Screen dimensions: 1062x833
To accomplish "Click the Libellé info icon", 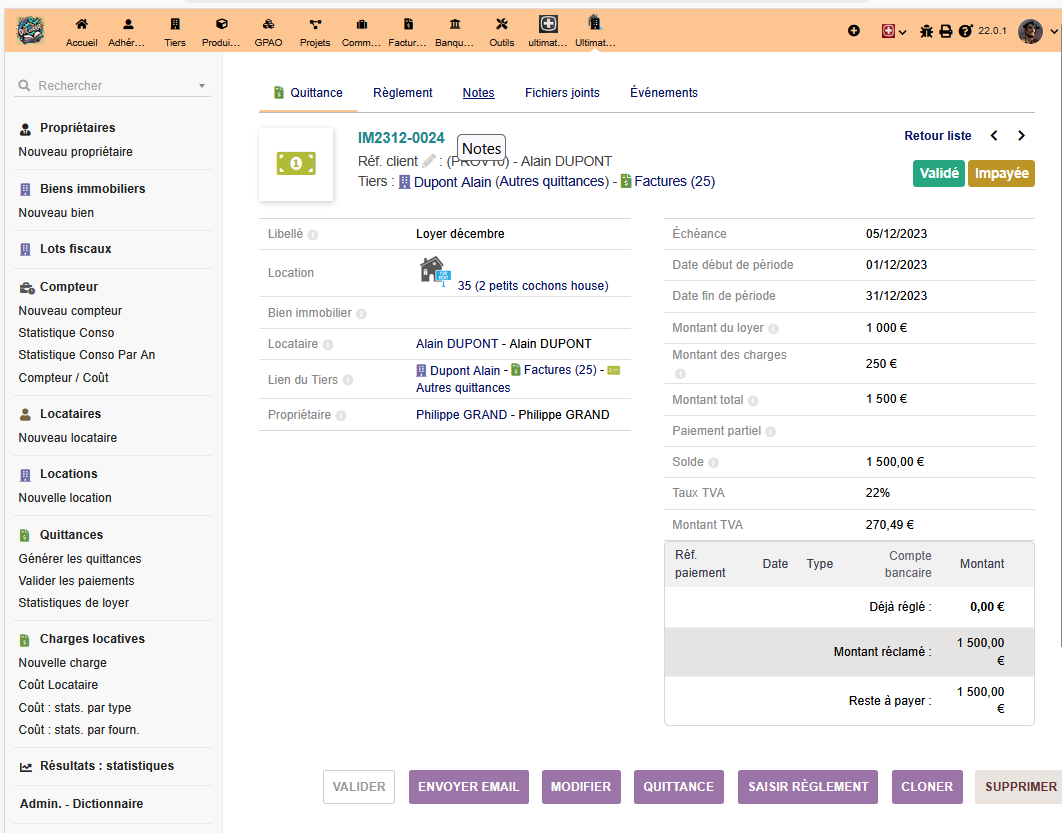I will [313, 235].
